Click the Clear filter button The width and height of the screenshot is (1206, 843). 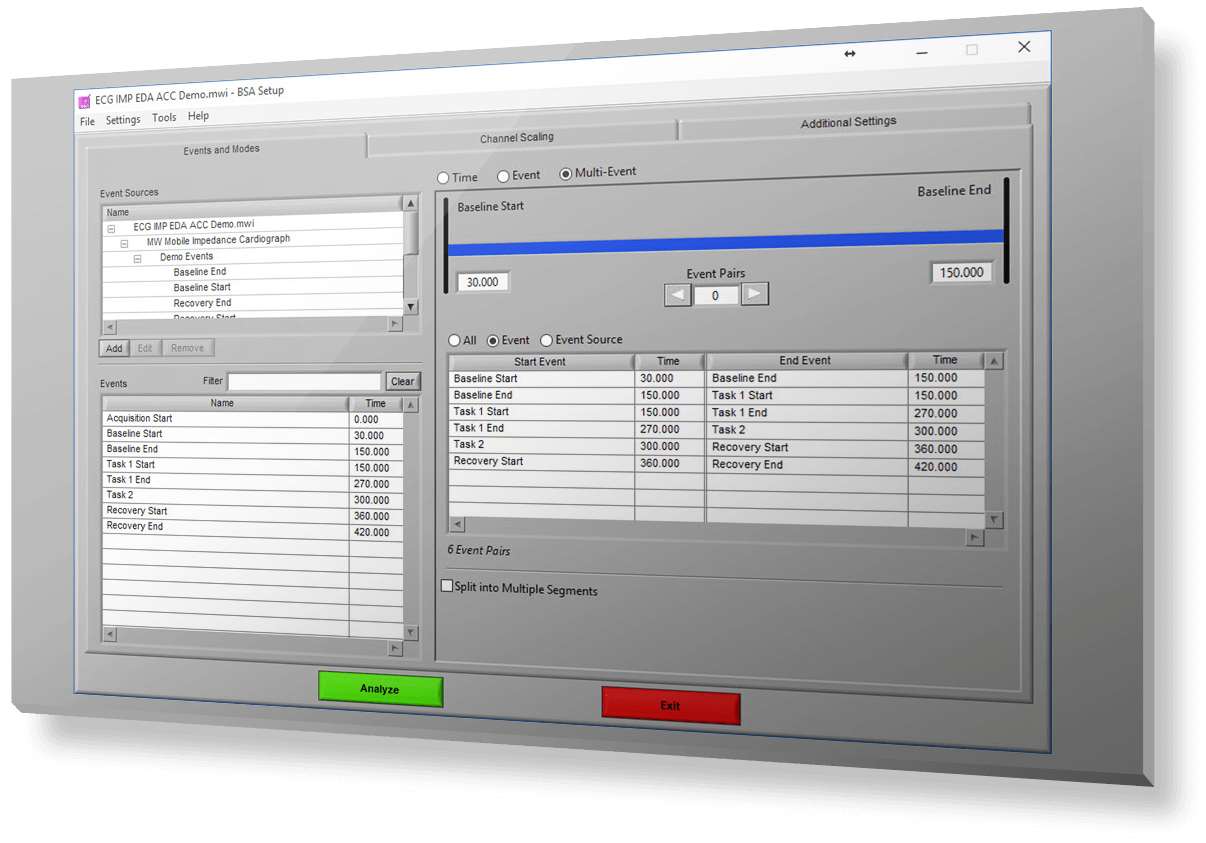coord(403,381)
